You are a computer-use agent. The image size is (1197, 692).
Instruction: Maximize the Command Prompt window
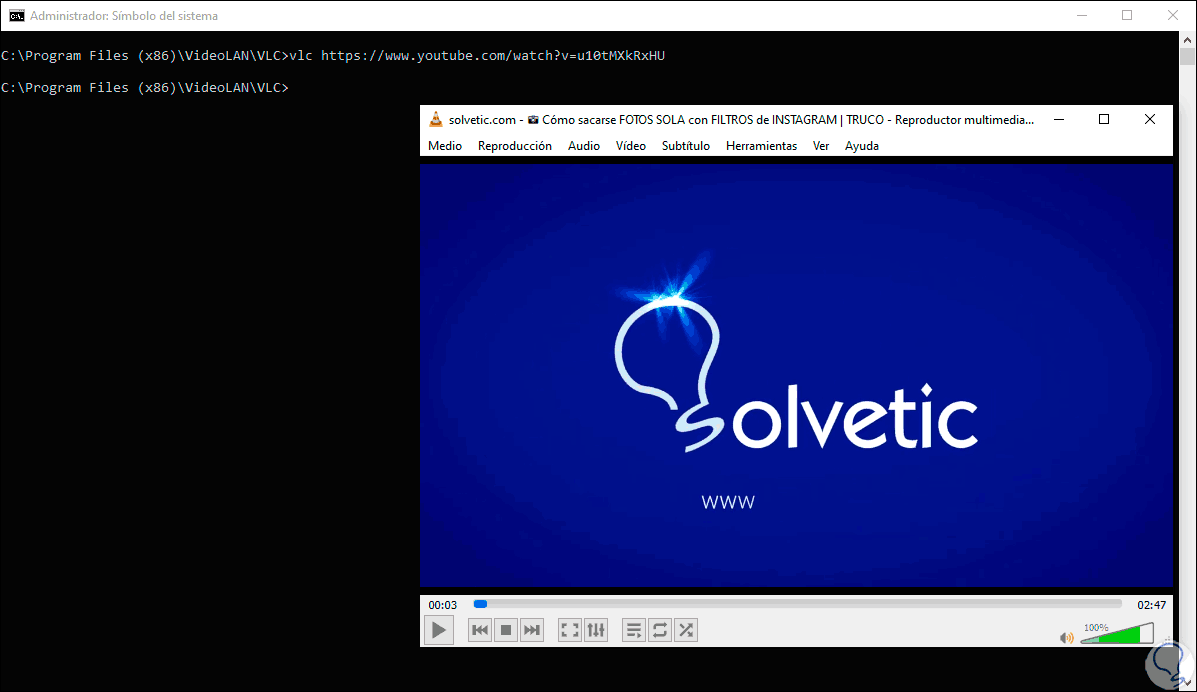(1127, 15)
